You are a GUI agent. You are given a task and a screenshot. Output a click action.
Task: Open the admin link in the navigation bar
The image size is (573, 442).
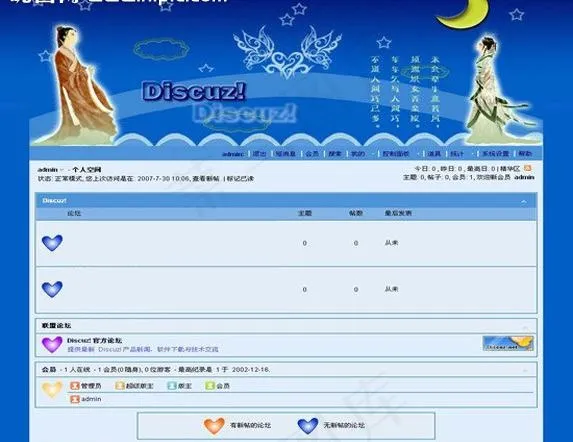click(x=233, y=154)
